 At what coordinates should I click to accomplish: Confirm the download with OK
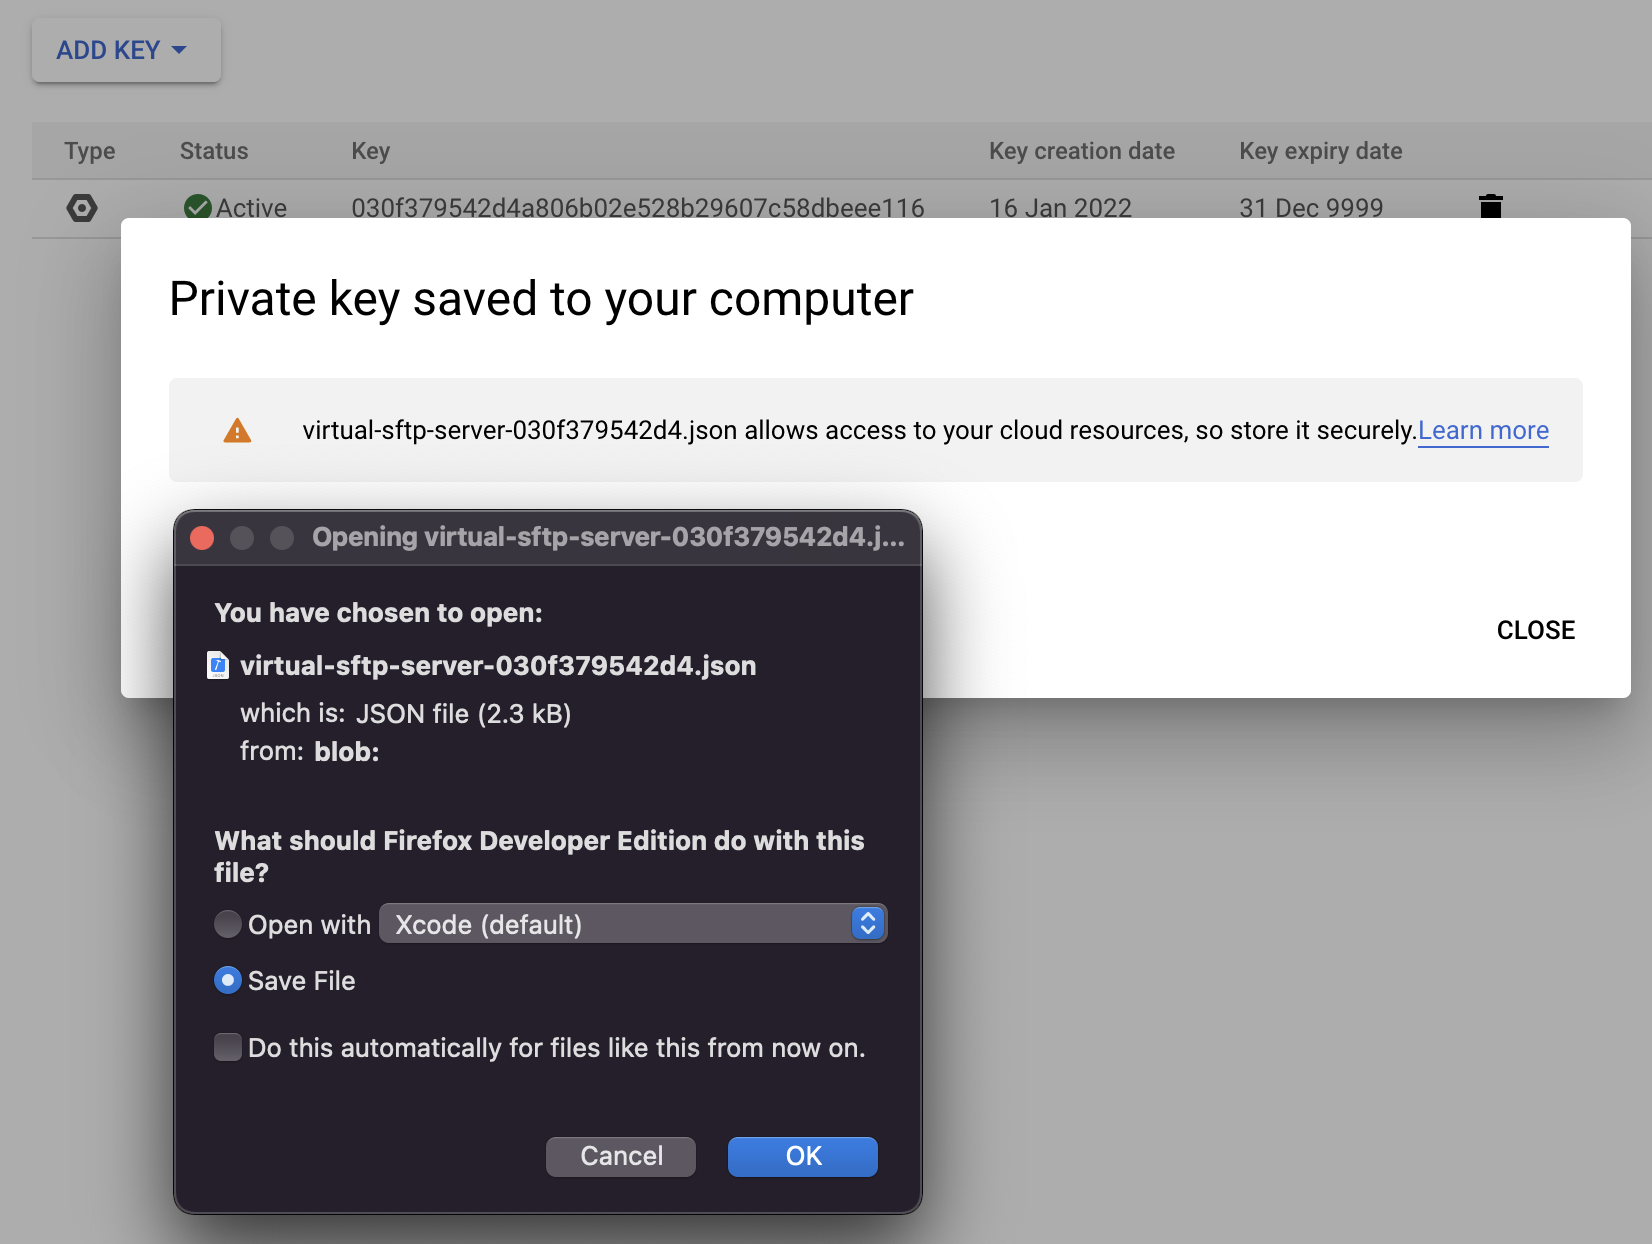pos(803,1156)
